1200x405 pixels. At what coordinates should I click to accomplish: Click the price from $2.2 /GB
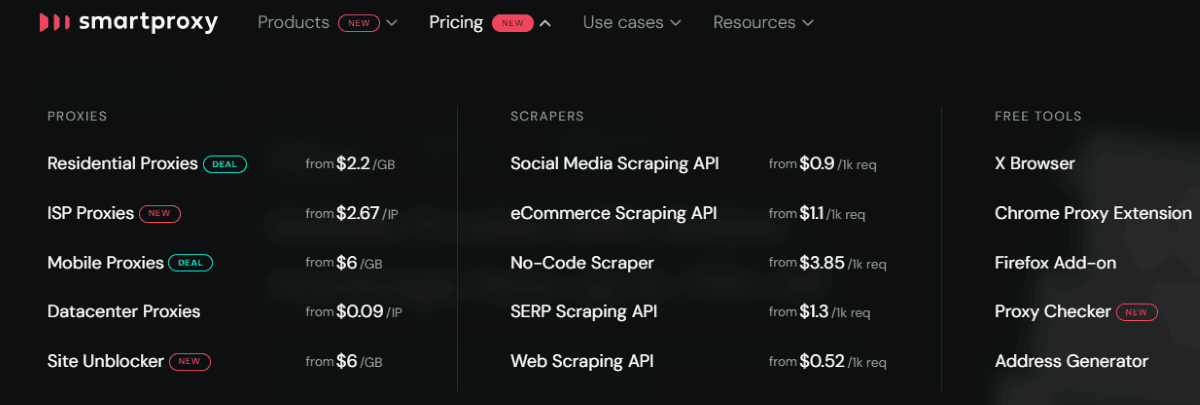(350, 164)
